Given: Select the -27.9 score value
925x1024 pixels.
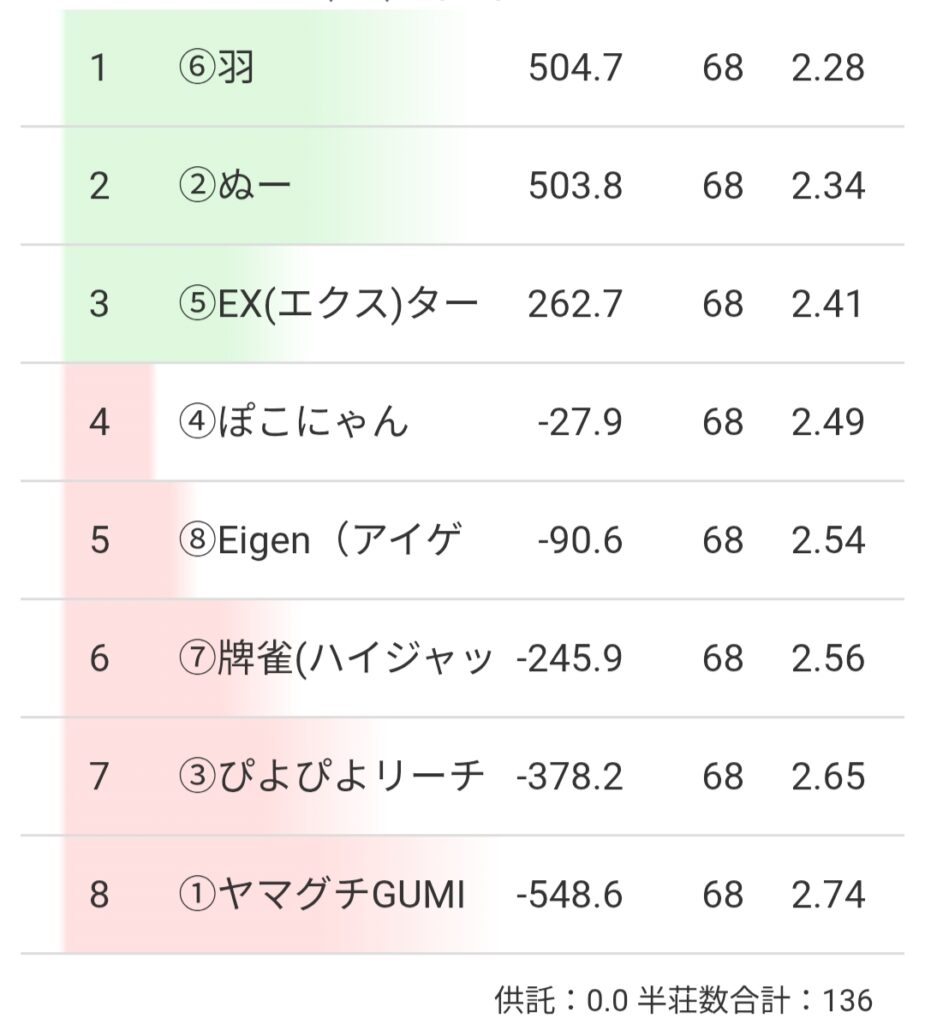Looking at the screenshot, I should click(x=579, y=422).
